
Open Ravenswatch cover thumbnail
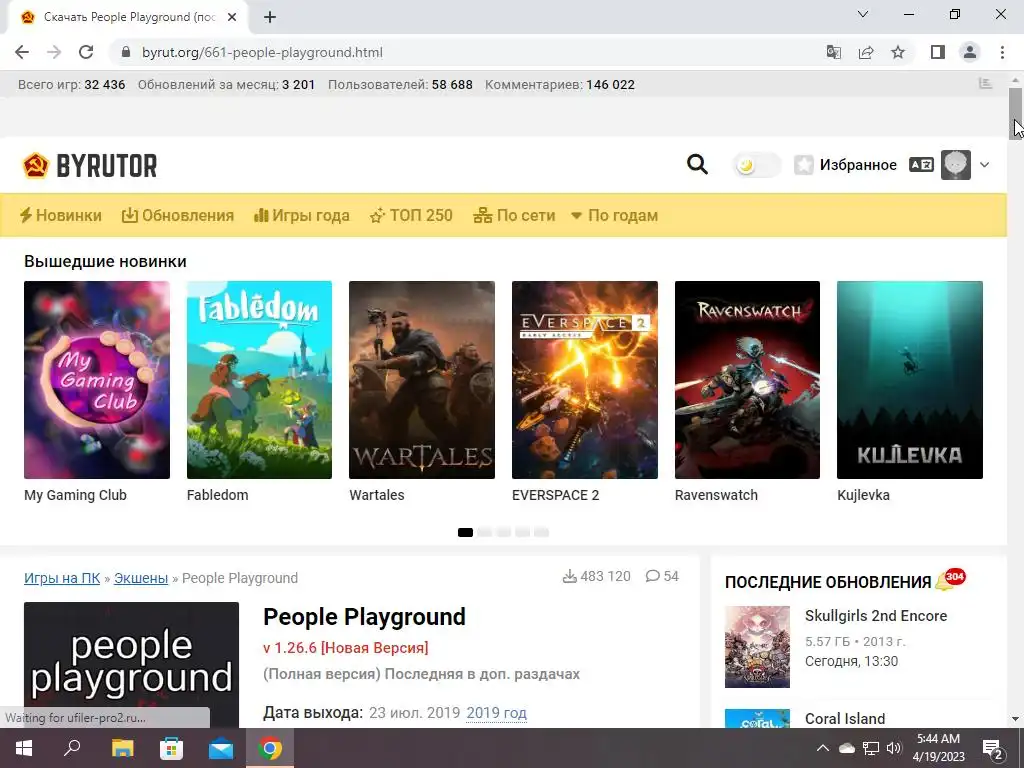tap(747, 380)
